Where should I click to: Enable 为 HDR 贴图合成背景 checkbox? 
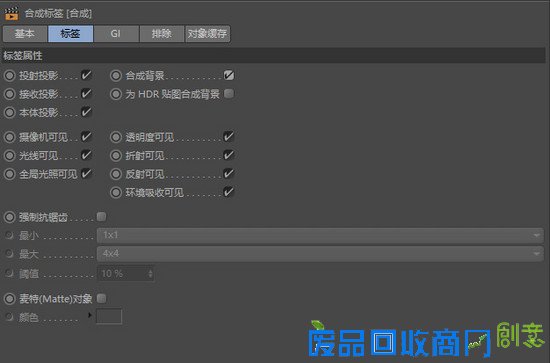pos(229,94)
